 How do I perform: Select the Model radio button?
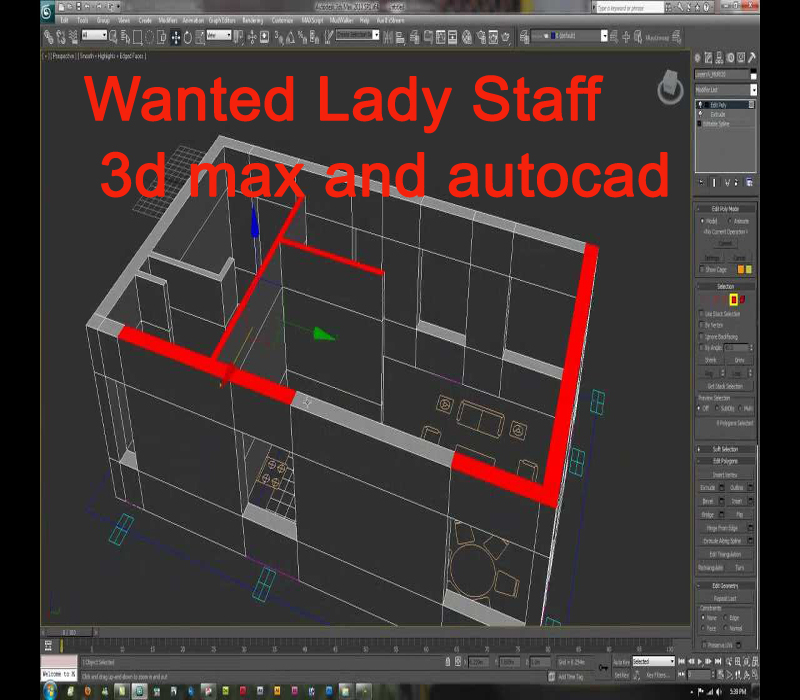point(703,221)
